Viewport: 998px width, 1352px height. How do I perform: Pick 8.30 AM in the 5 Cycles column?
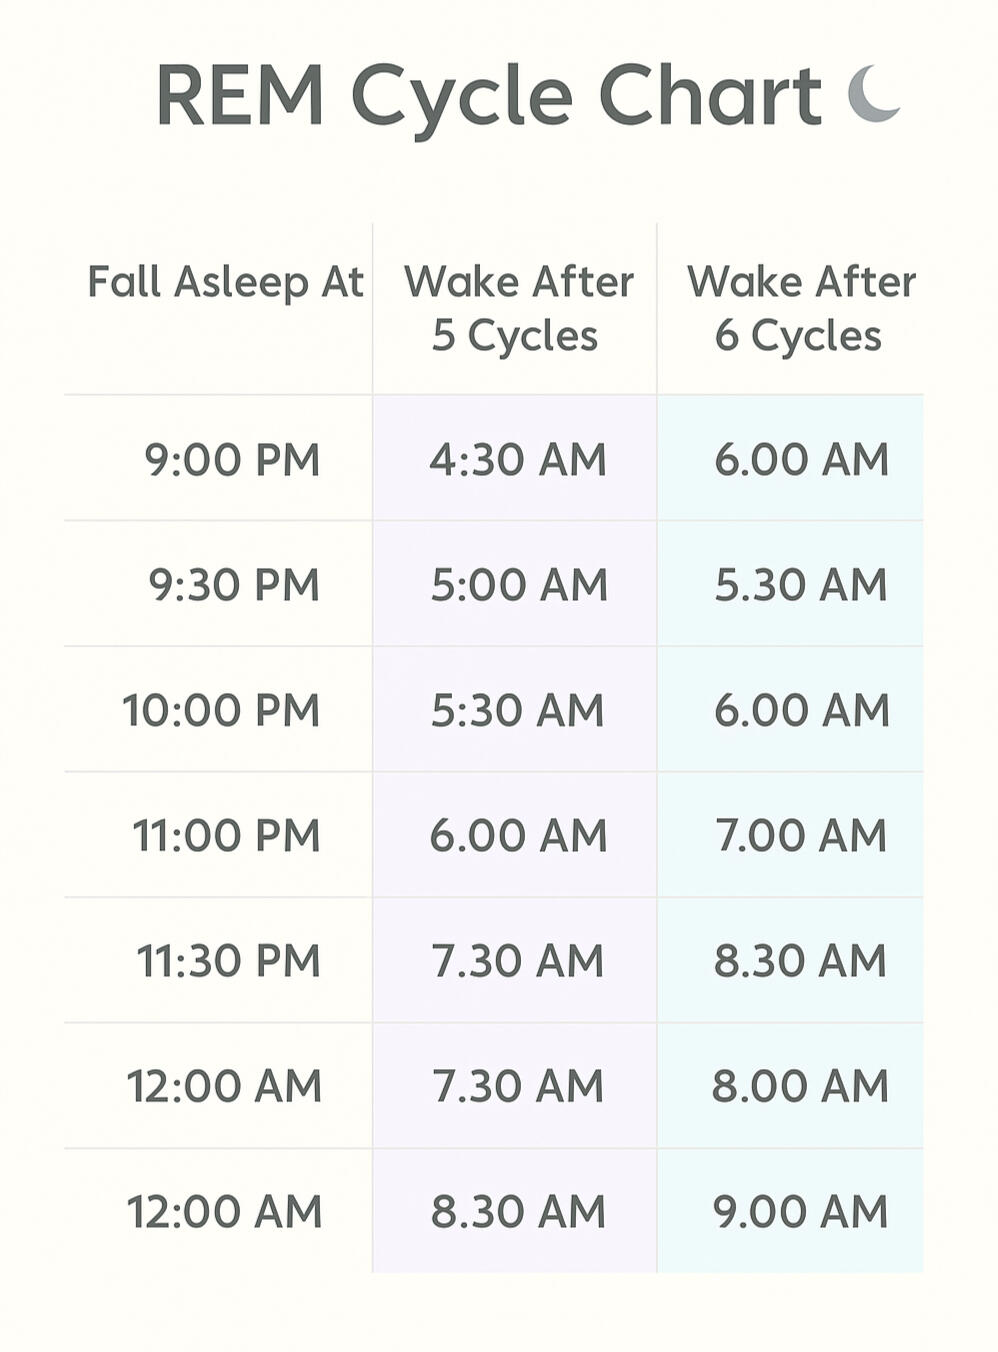pyautogui.click(x=518, y=1211)
